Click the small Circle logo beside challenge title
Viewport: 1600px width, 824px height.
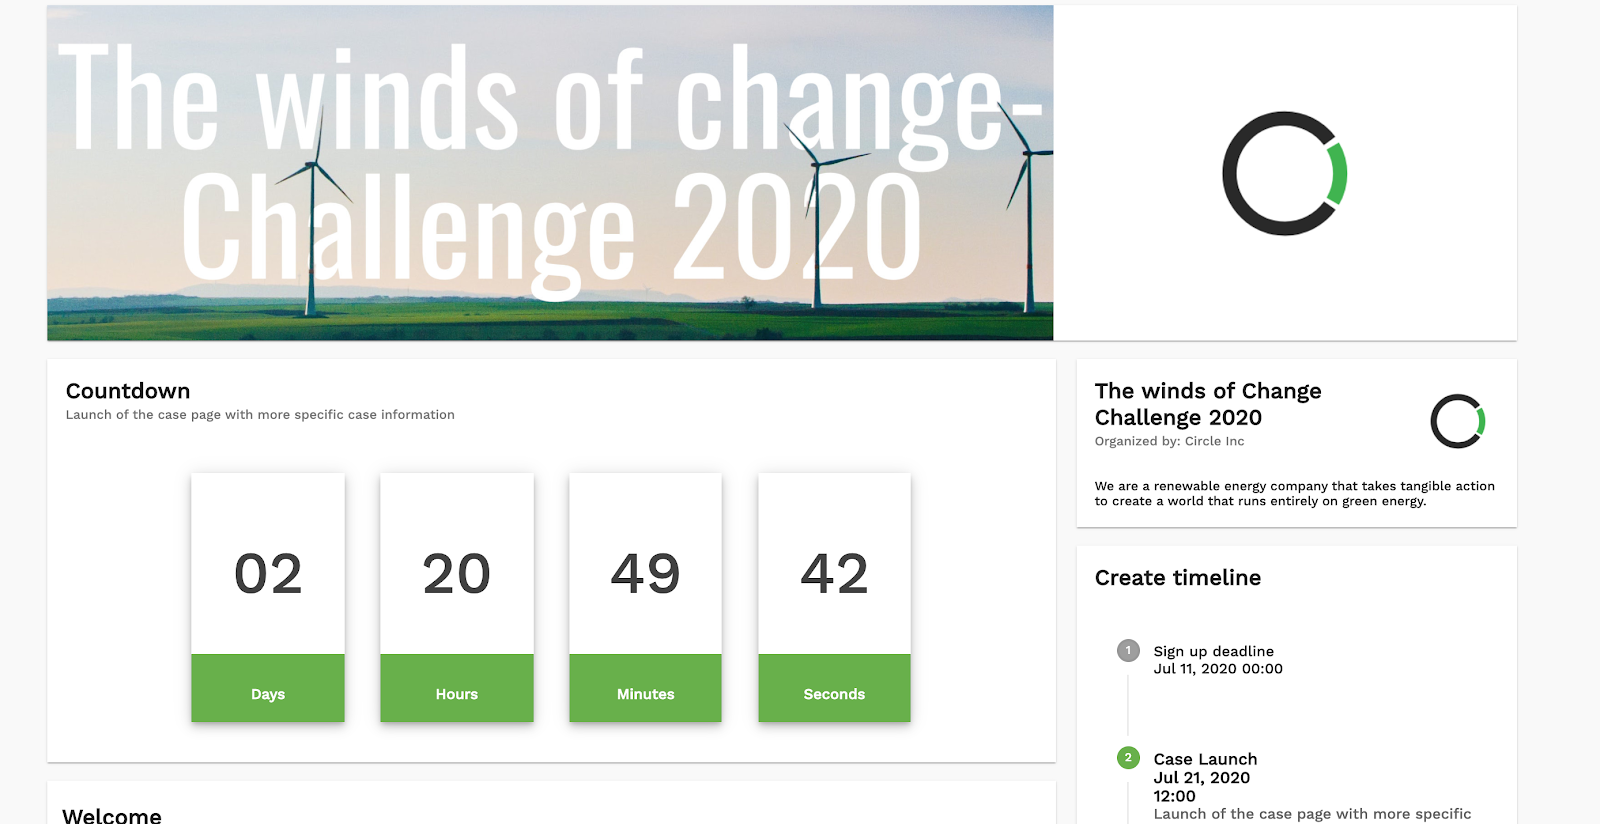(x=1457, y=421)
